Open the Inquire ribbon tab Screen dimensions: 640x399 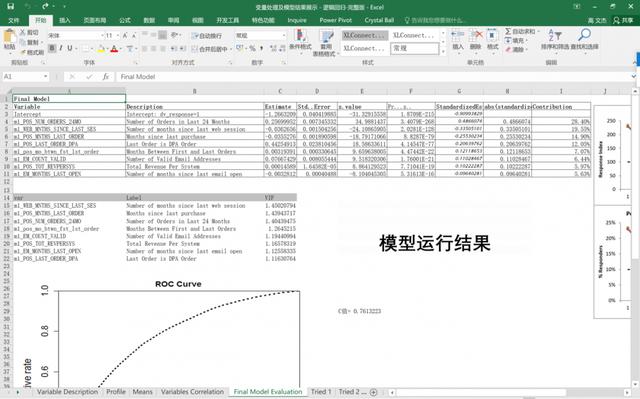297,20
